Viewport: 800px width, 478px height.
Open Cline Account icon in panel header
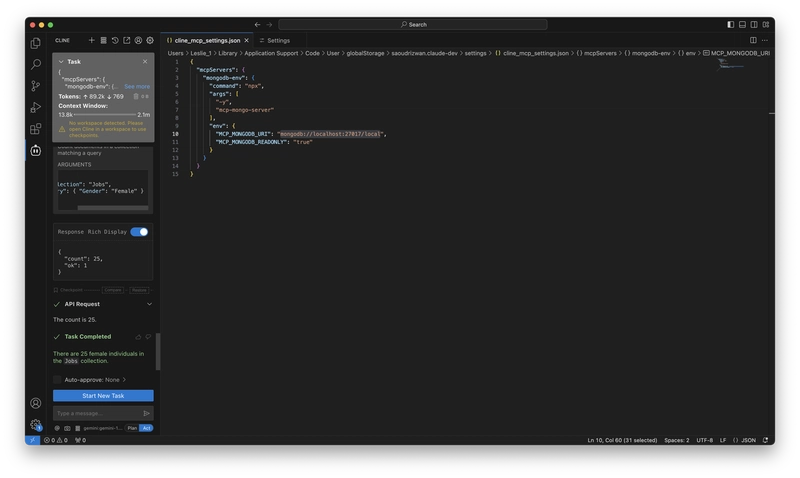pyautogui.click(x=138, y=40)
